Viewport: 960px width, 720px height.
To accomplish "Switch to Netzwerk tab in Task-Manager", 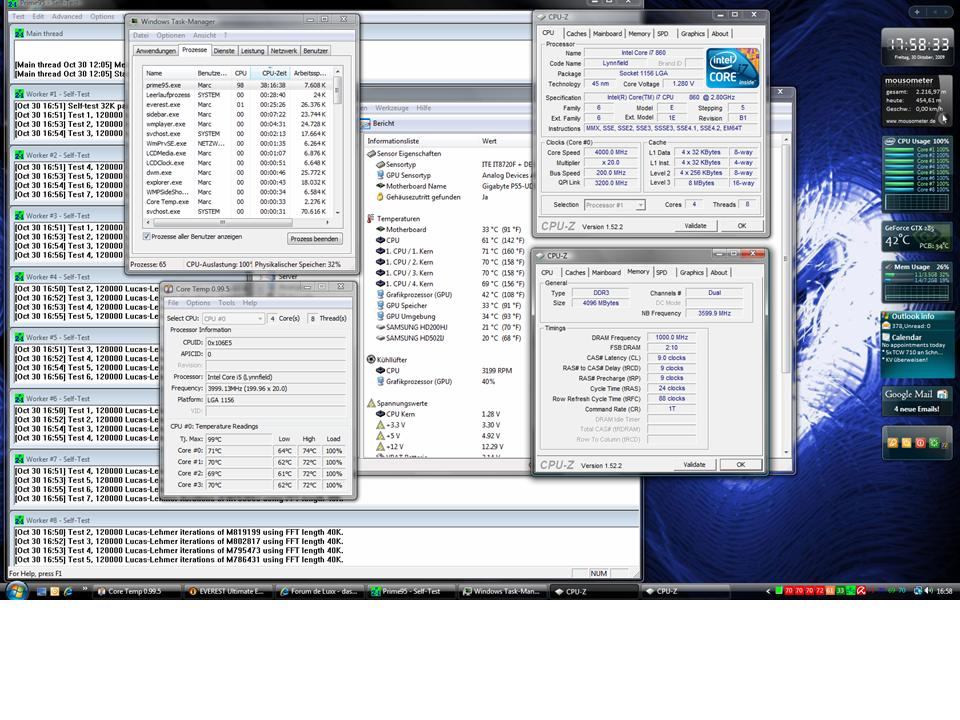I will click(x=283, y=51).
